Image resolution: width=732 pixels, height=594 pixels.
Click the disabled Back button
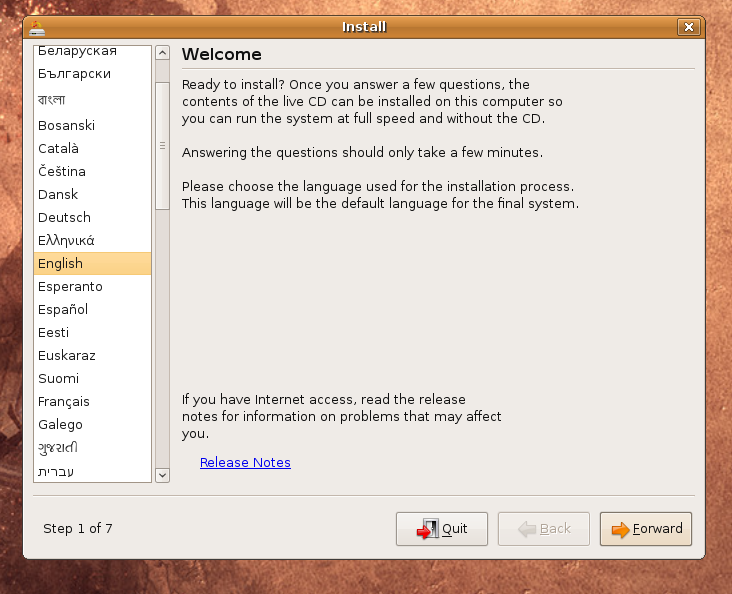tap(543, 529)
